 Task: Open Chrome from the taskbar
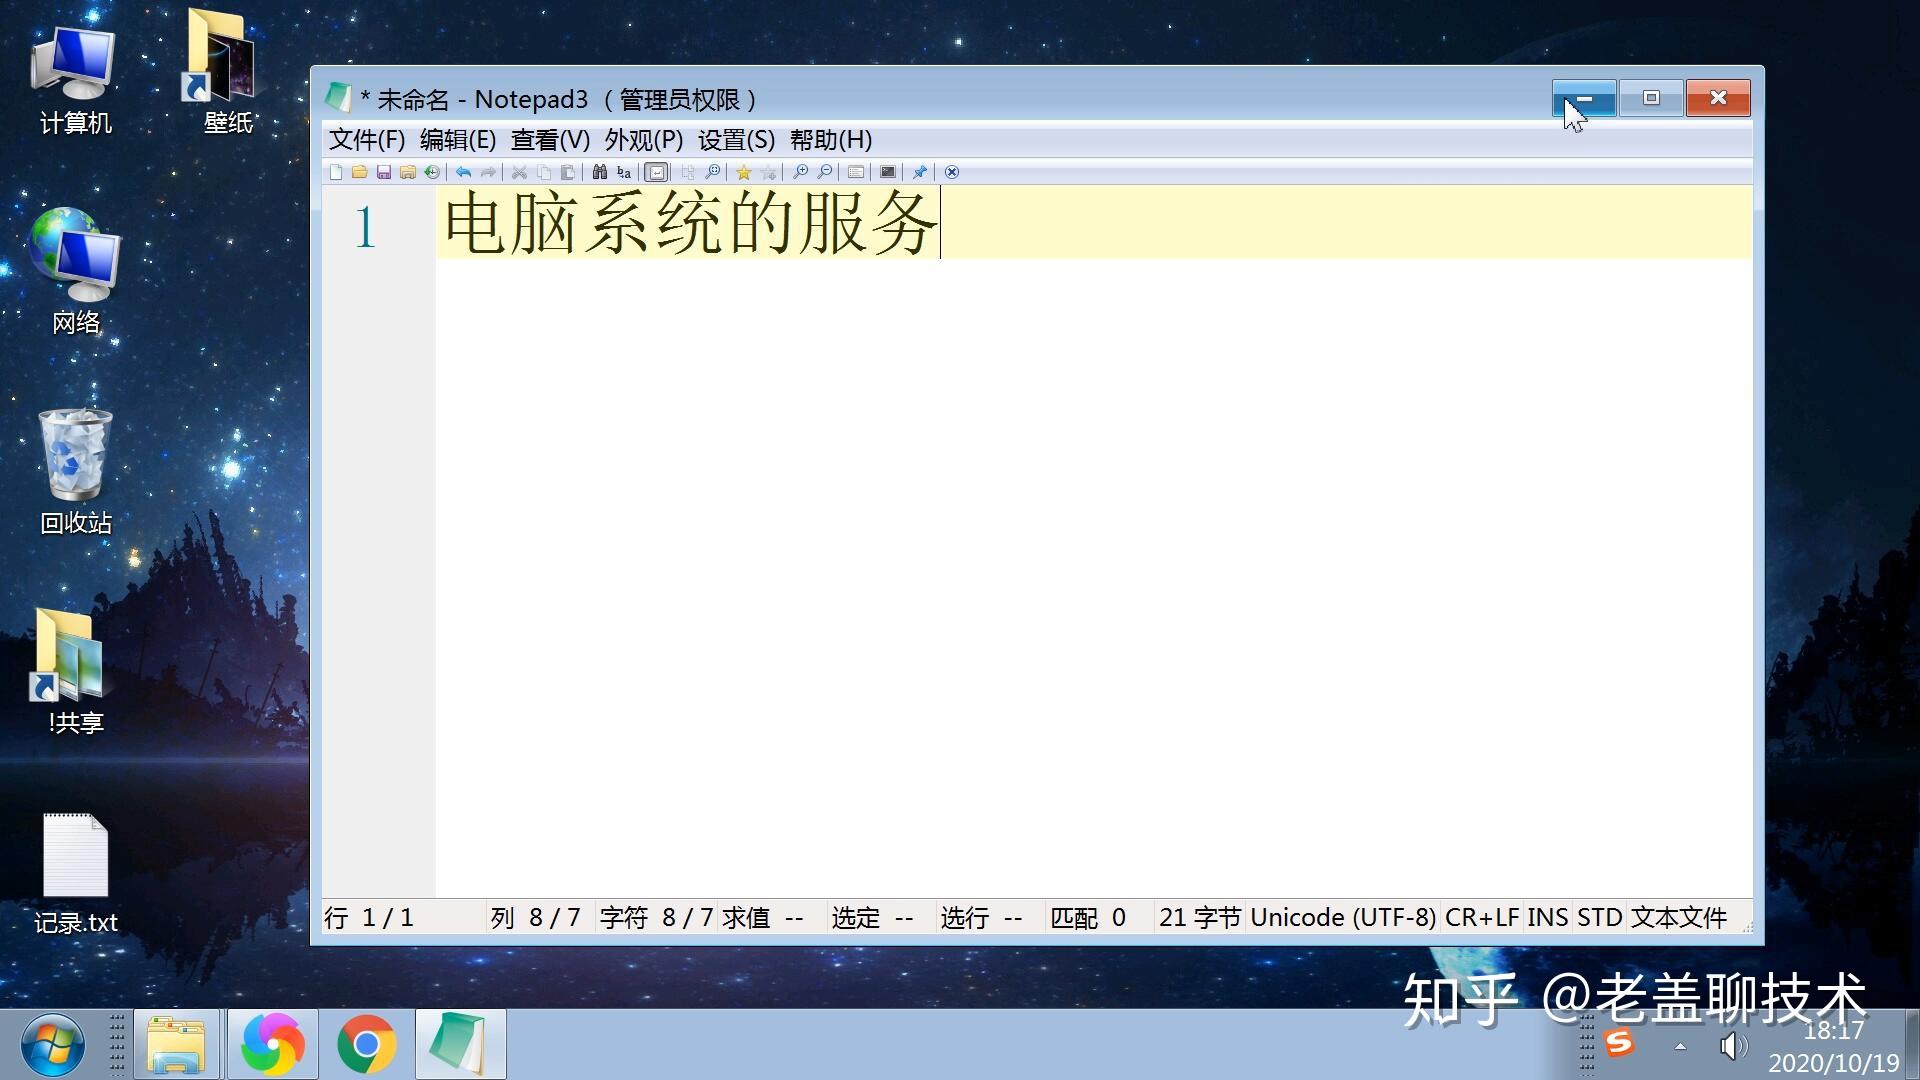coord(367,1044)
